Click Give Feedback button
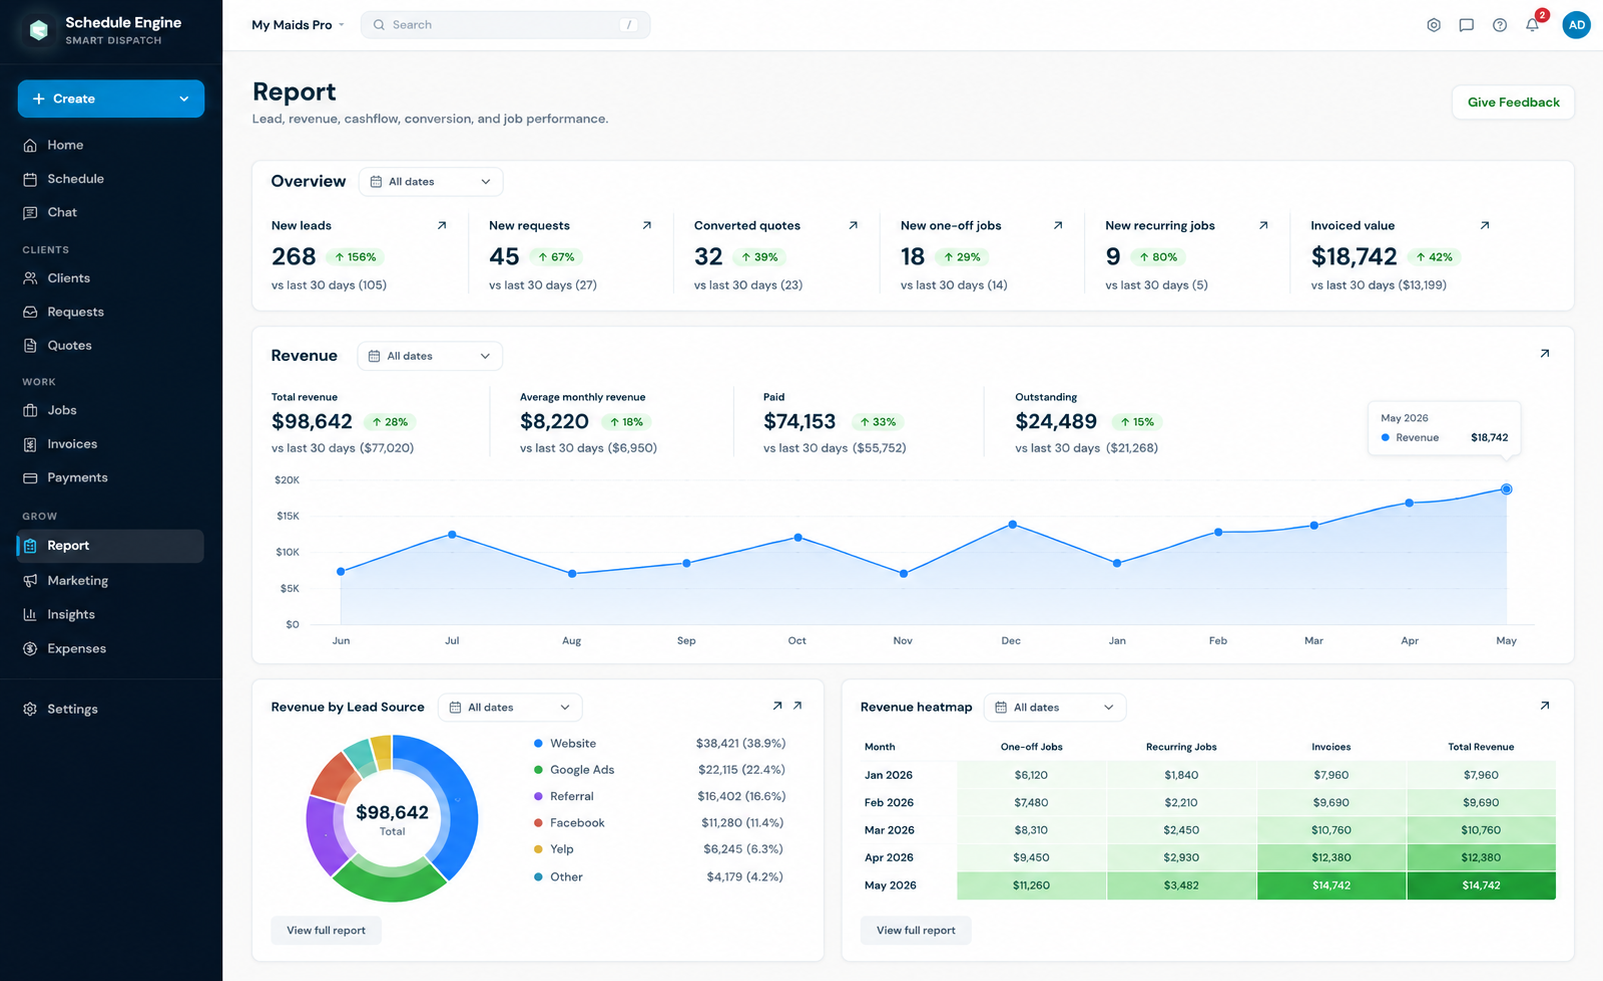1603x981 pixels. tap(1513, 102)
